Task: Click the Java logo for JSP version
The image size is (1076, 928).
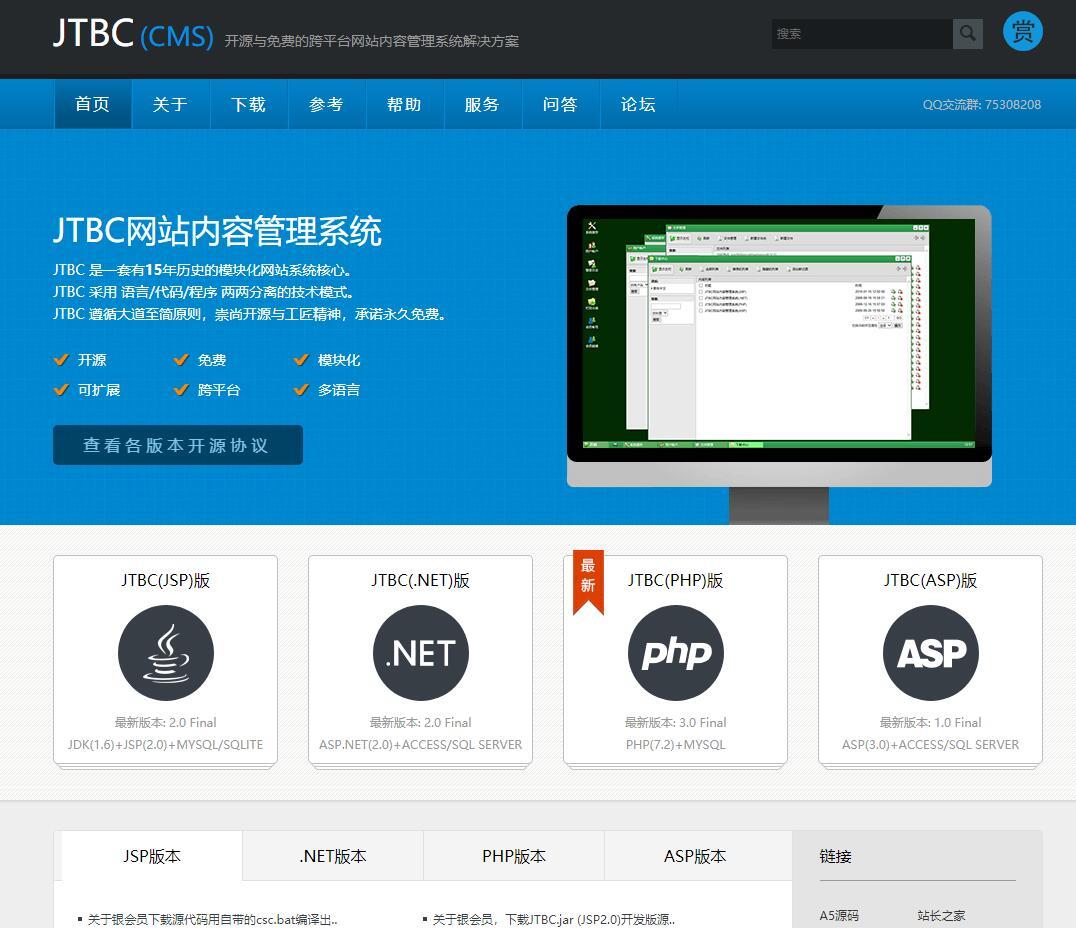Action: (166, 653)
